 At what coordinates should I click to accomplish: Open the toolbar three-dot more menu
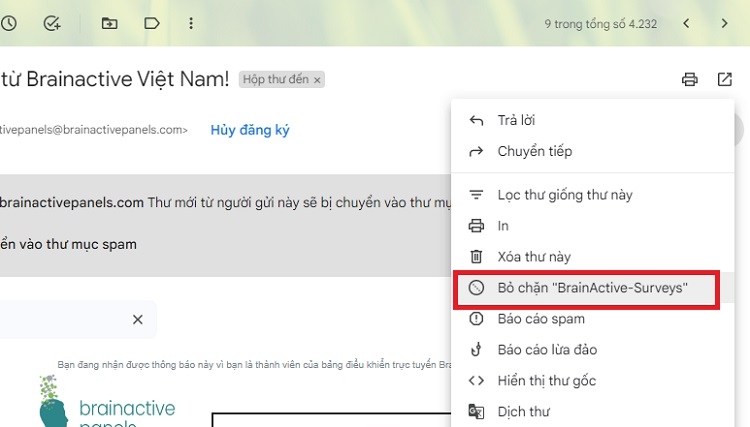click(191, 23)
